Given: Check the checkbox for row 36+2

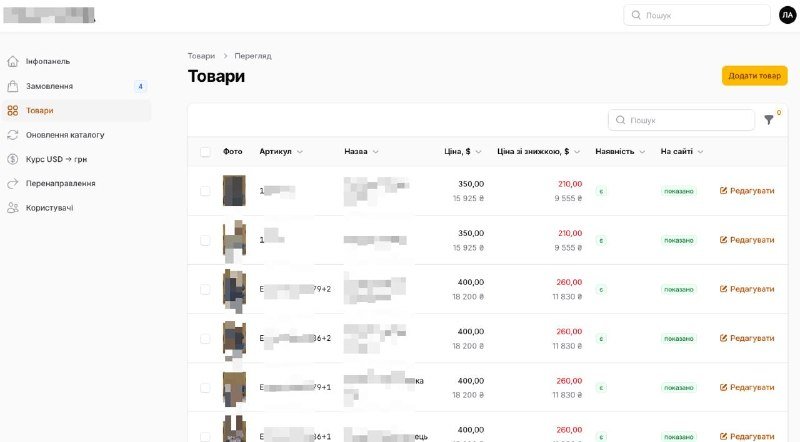Looking at the screenshot, I should click(x=205, y=338).
